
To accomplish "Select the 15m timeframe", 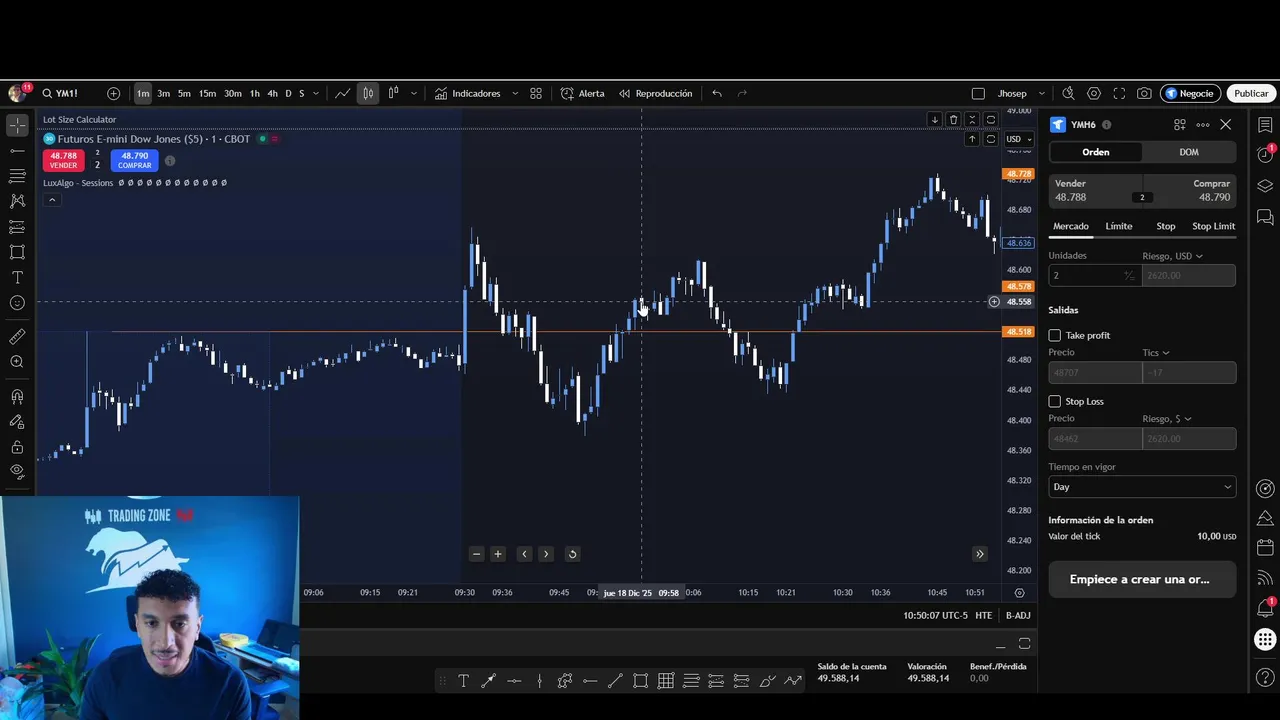I will [x=207, y=93].
